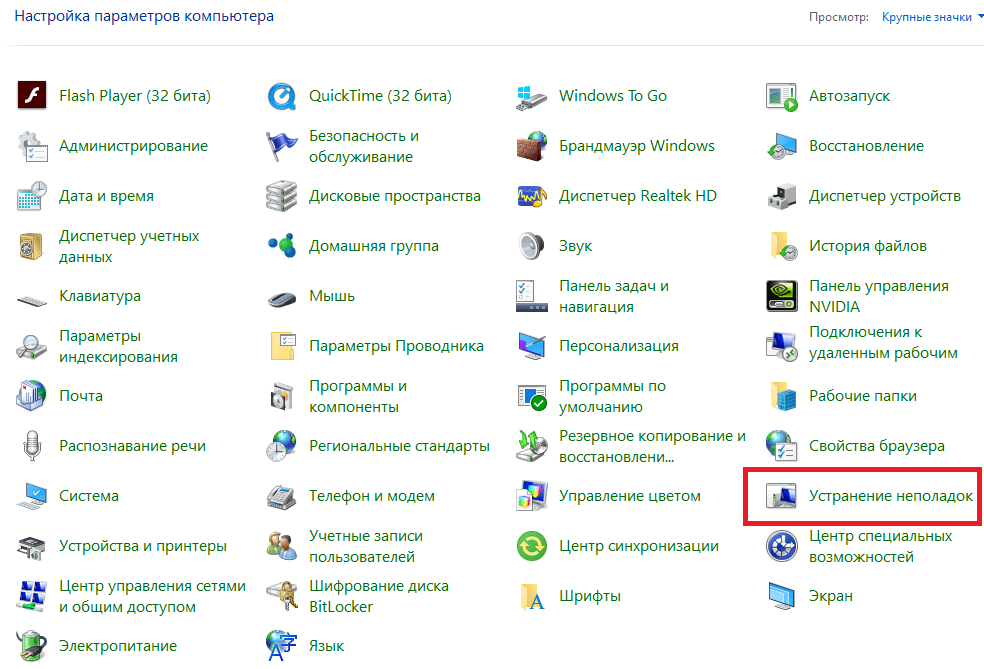Click the QuickTime icon
The width and height of the screenshot is (984, 669).
point(282,96)
